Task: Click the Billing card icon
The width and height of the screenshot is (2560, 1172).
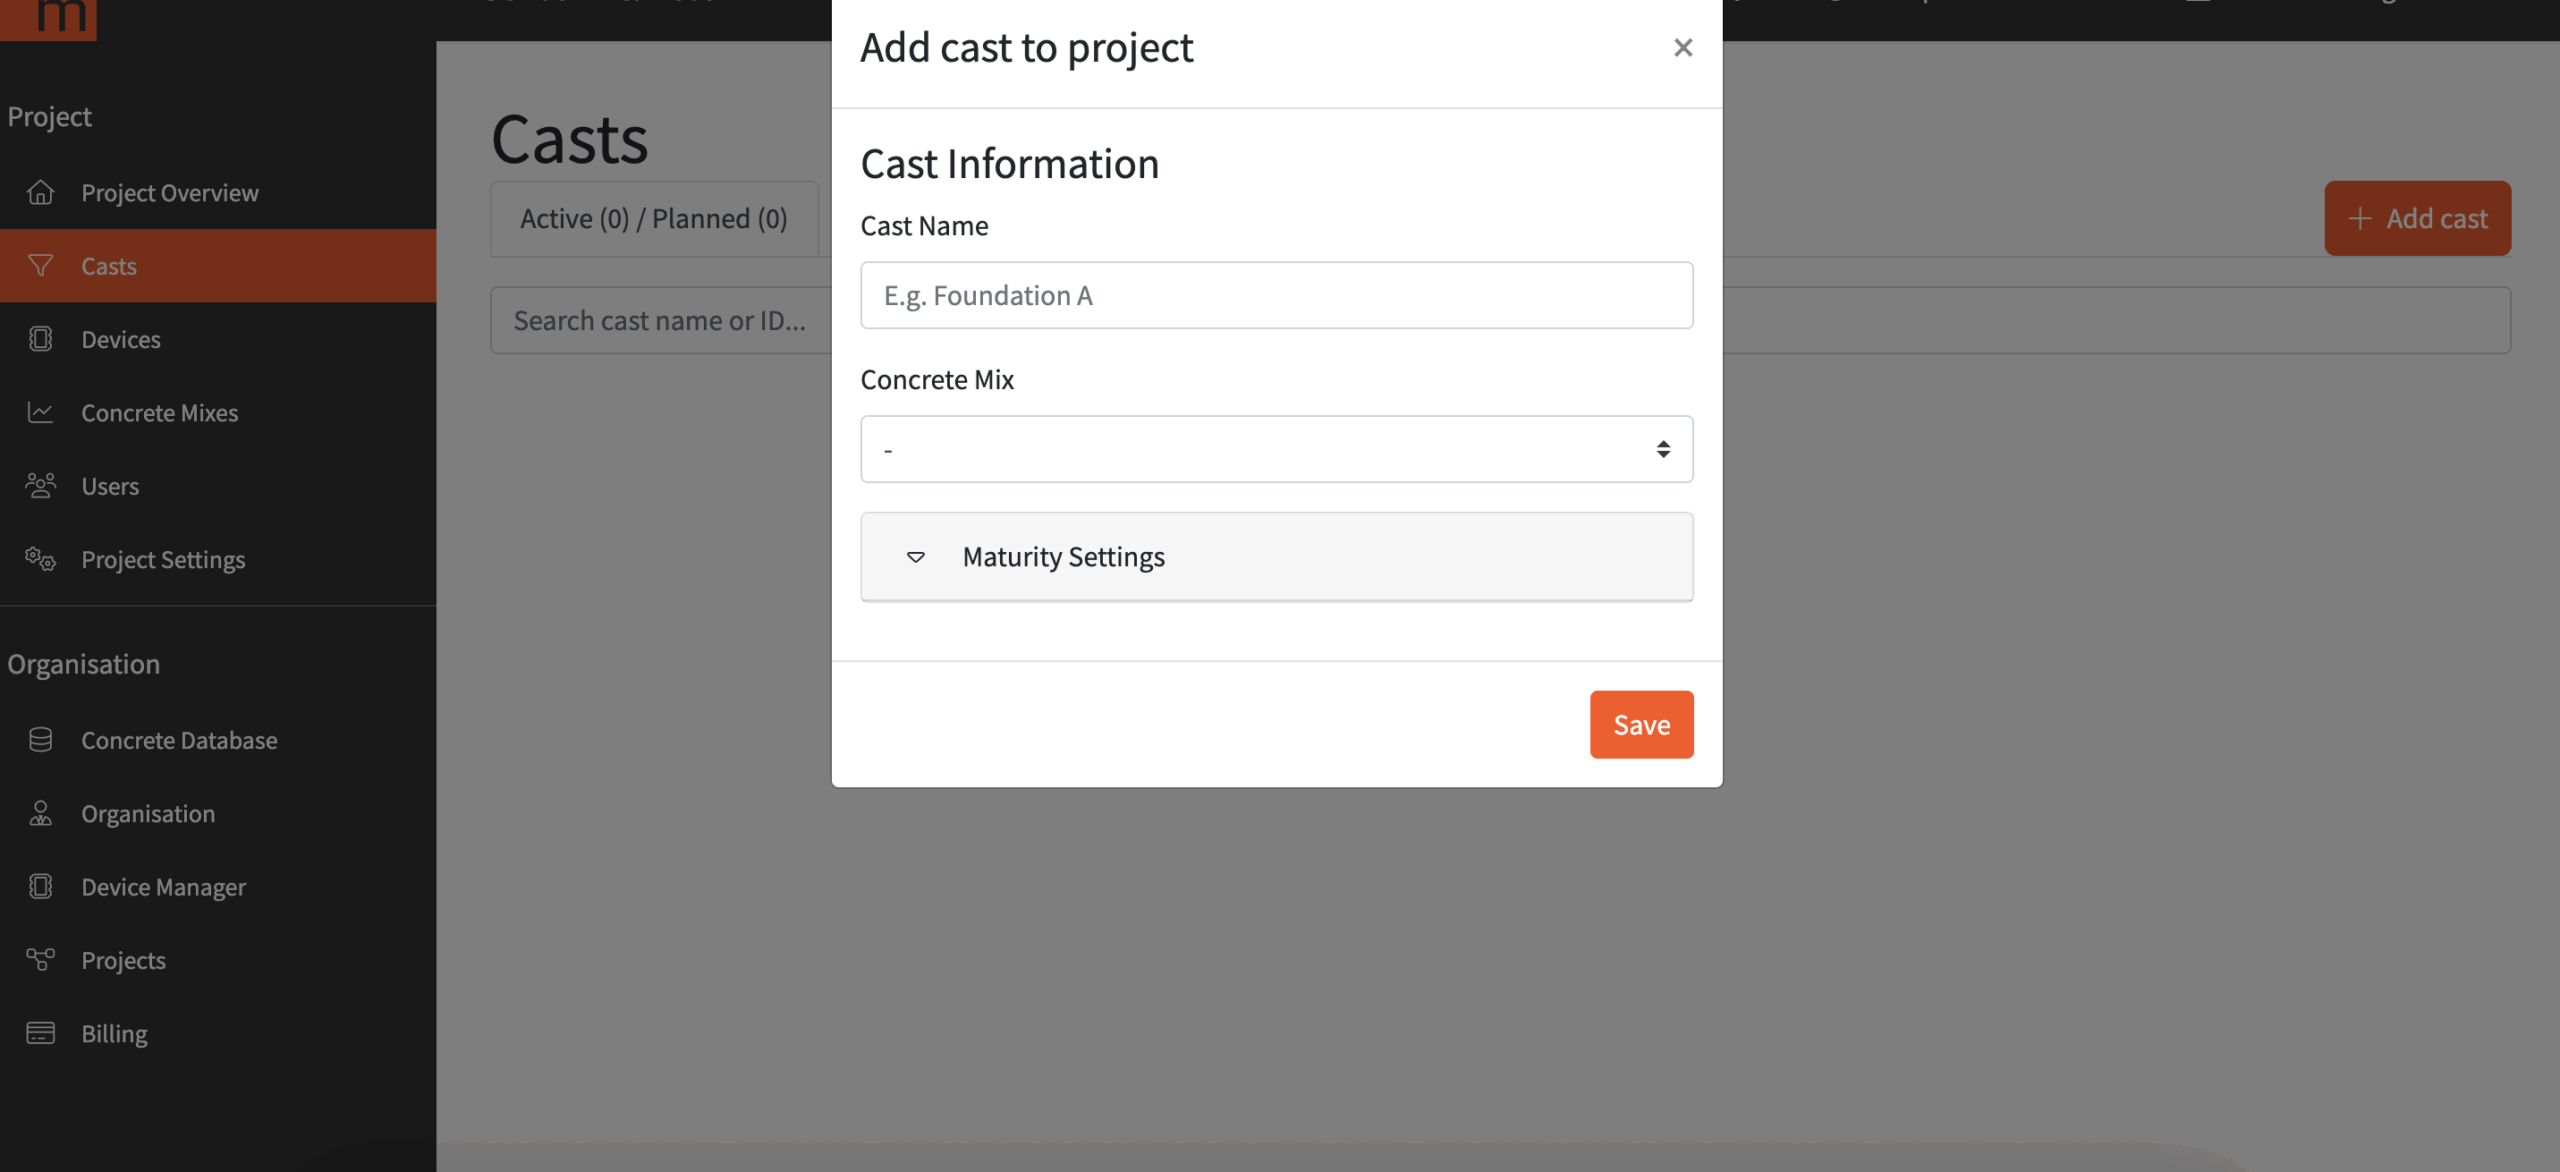Action: point(40,1033)
